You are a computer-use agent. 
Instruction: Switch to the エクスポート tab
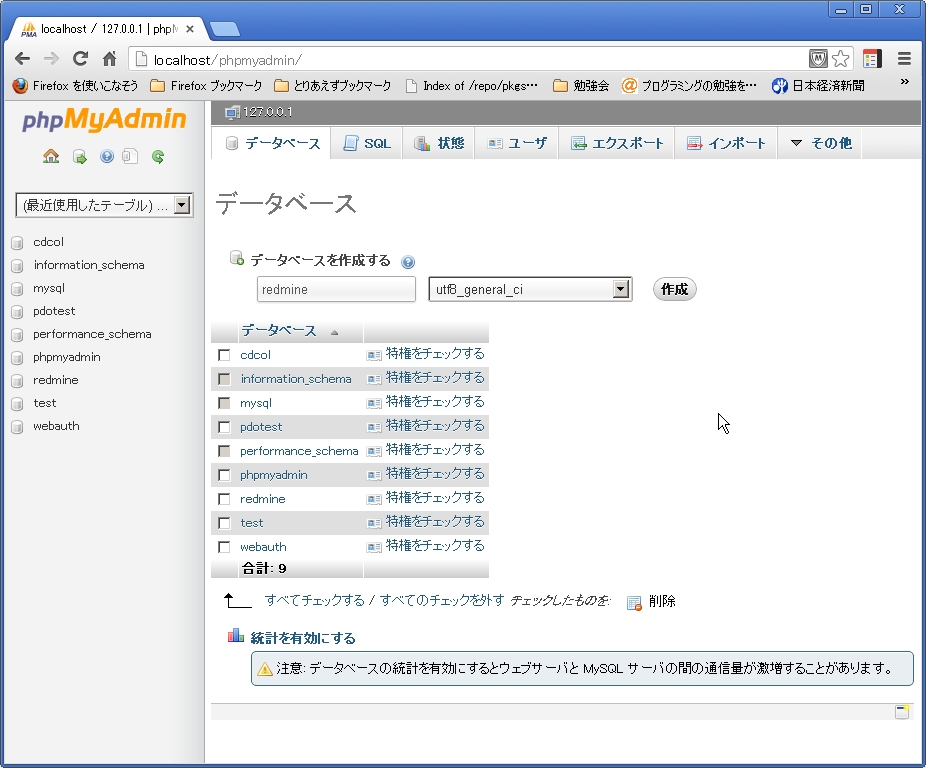(x=617, y=144)
